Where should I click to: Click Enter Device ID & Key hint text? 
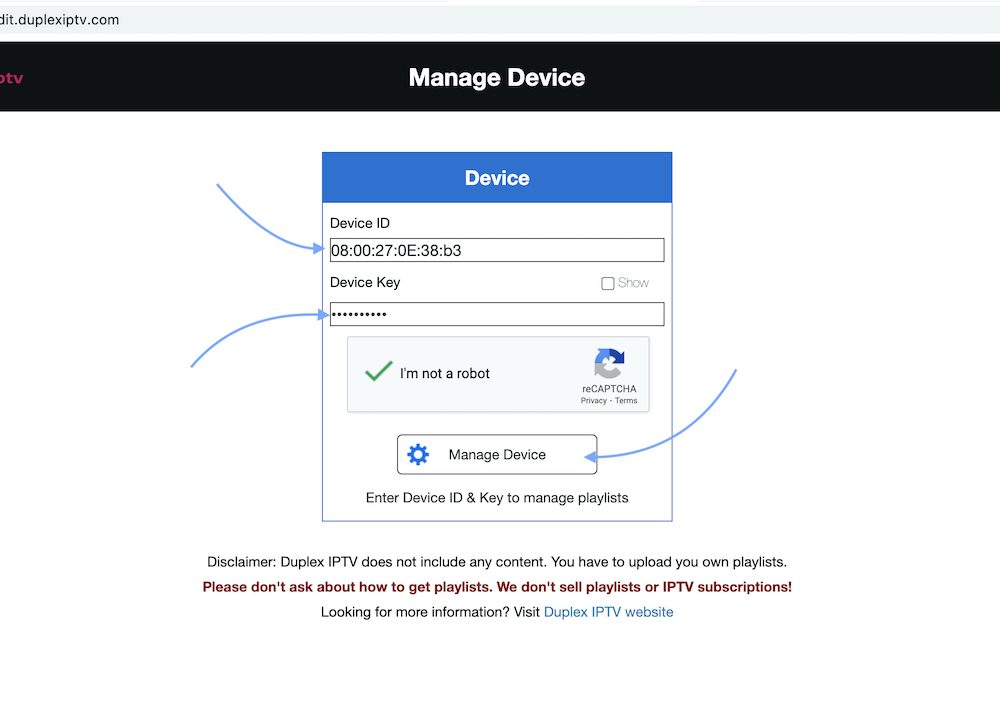pyautogui.click(x=497, y=498)
